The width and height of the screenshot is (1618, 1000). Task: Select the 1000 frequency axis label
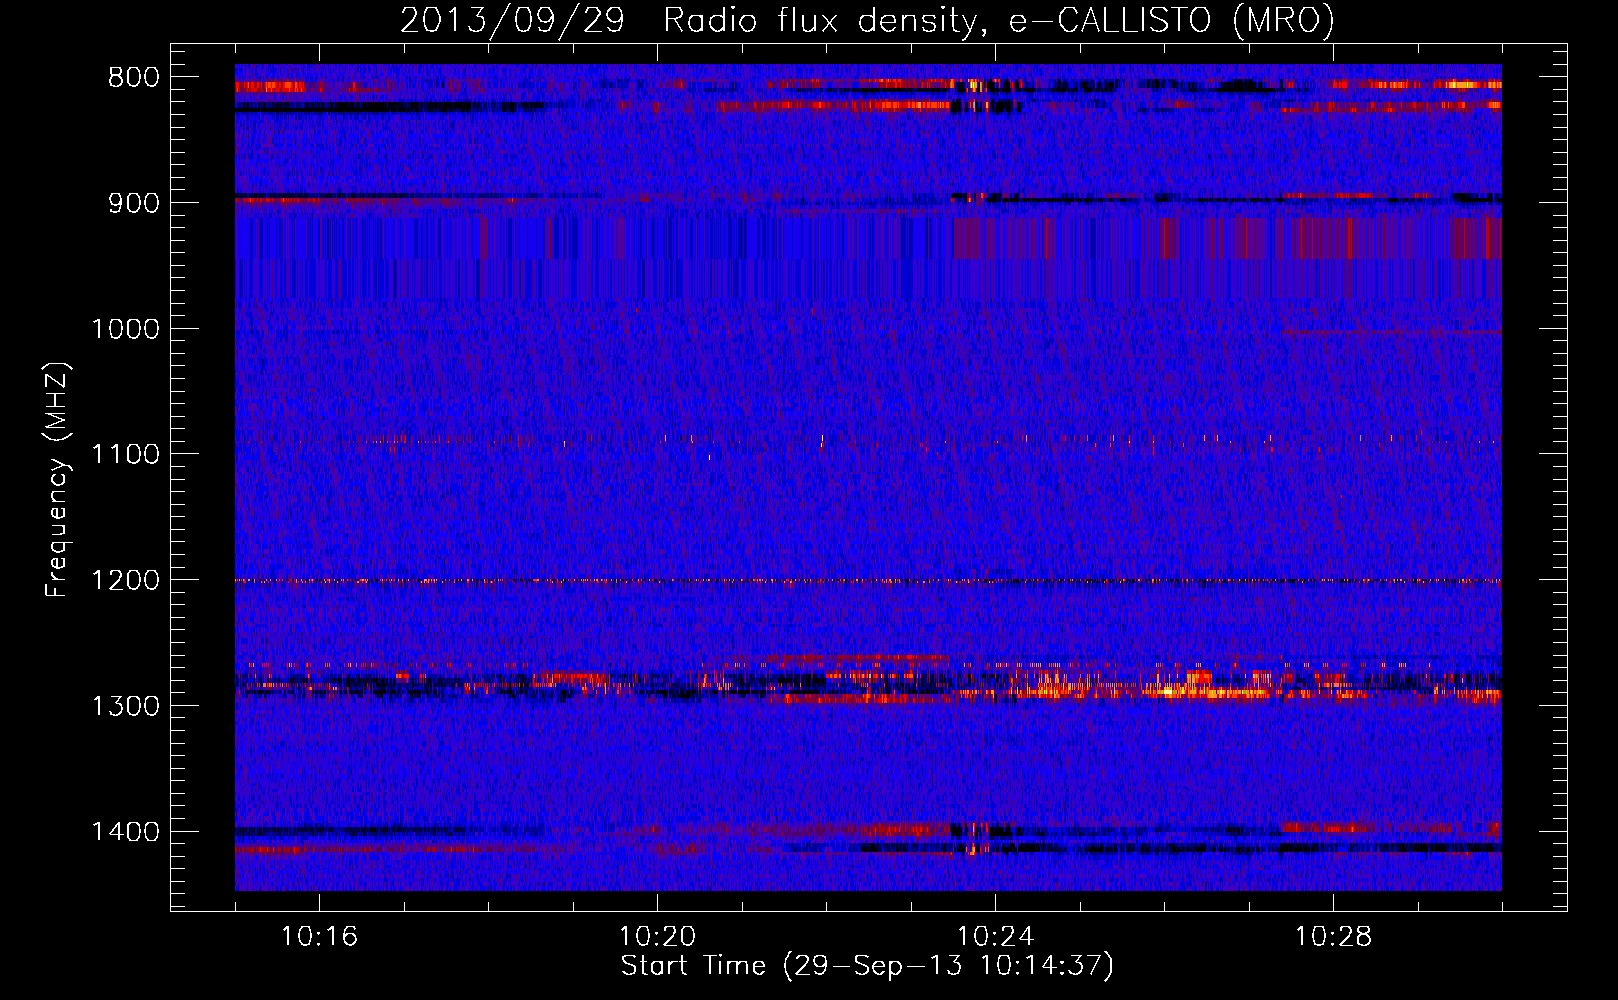[x=125, y=329]
